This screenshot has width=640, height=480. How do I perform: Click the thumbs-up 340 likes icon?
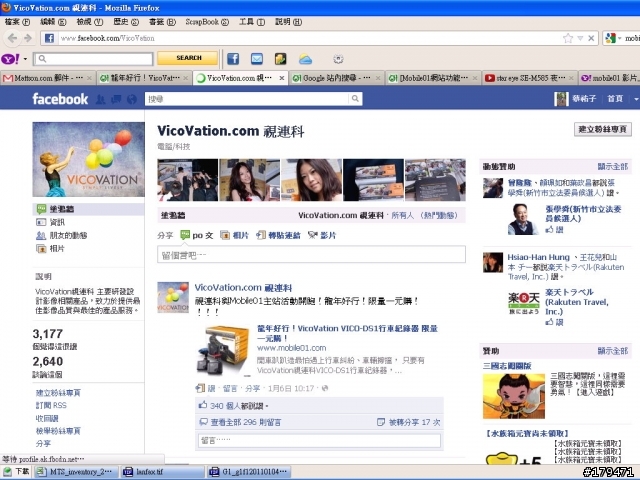203,405
